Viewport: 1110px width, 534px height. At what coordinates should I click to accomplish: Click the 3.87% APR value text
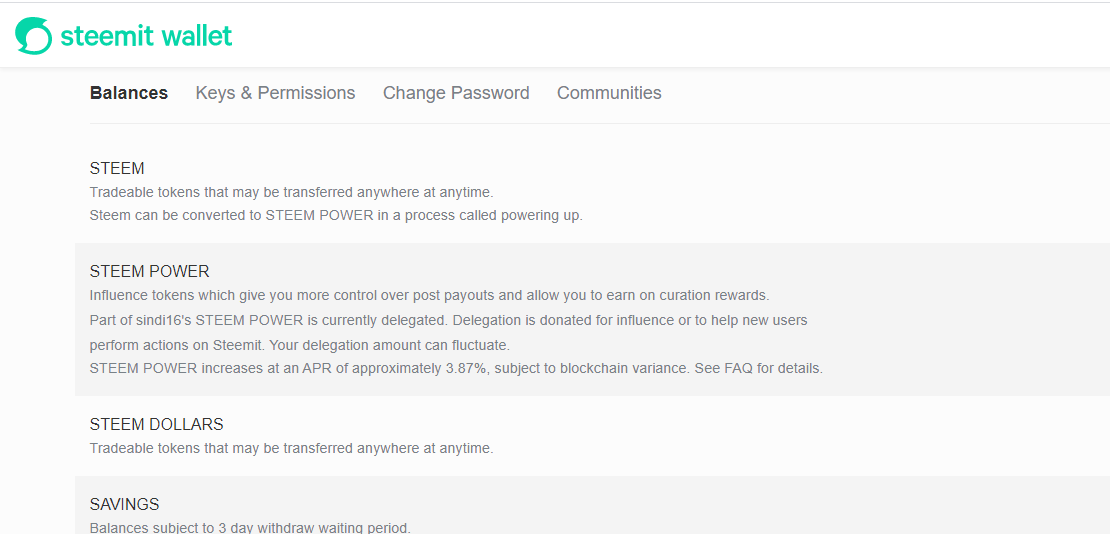click(467, 368)
